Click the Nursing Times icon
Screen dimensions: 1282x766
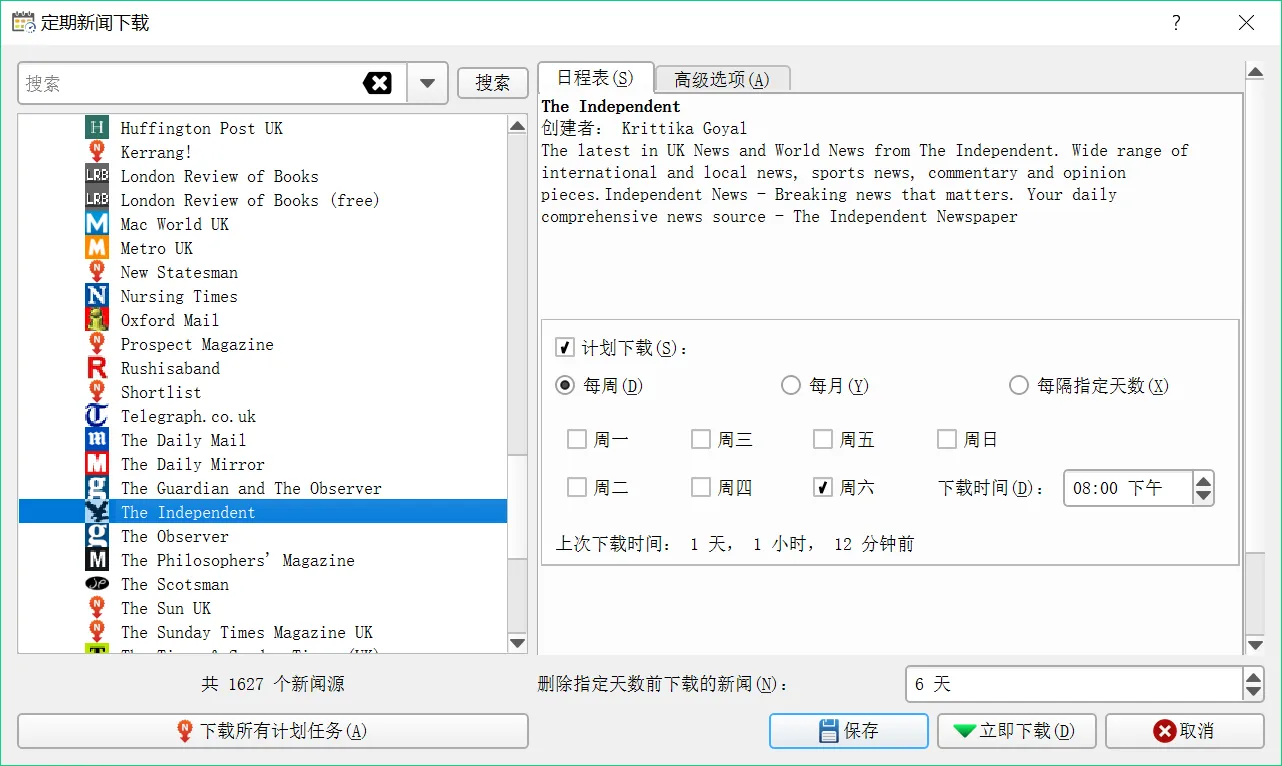[x=97, y=296]
